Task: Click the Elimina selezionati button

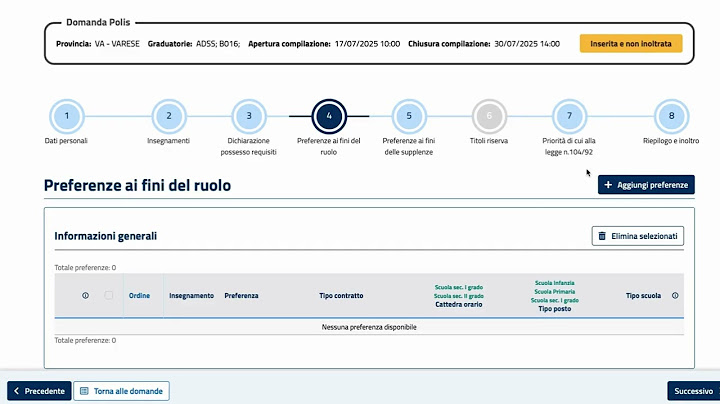Action: (x=638, y=236)
